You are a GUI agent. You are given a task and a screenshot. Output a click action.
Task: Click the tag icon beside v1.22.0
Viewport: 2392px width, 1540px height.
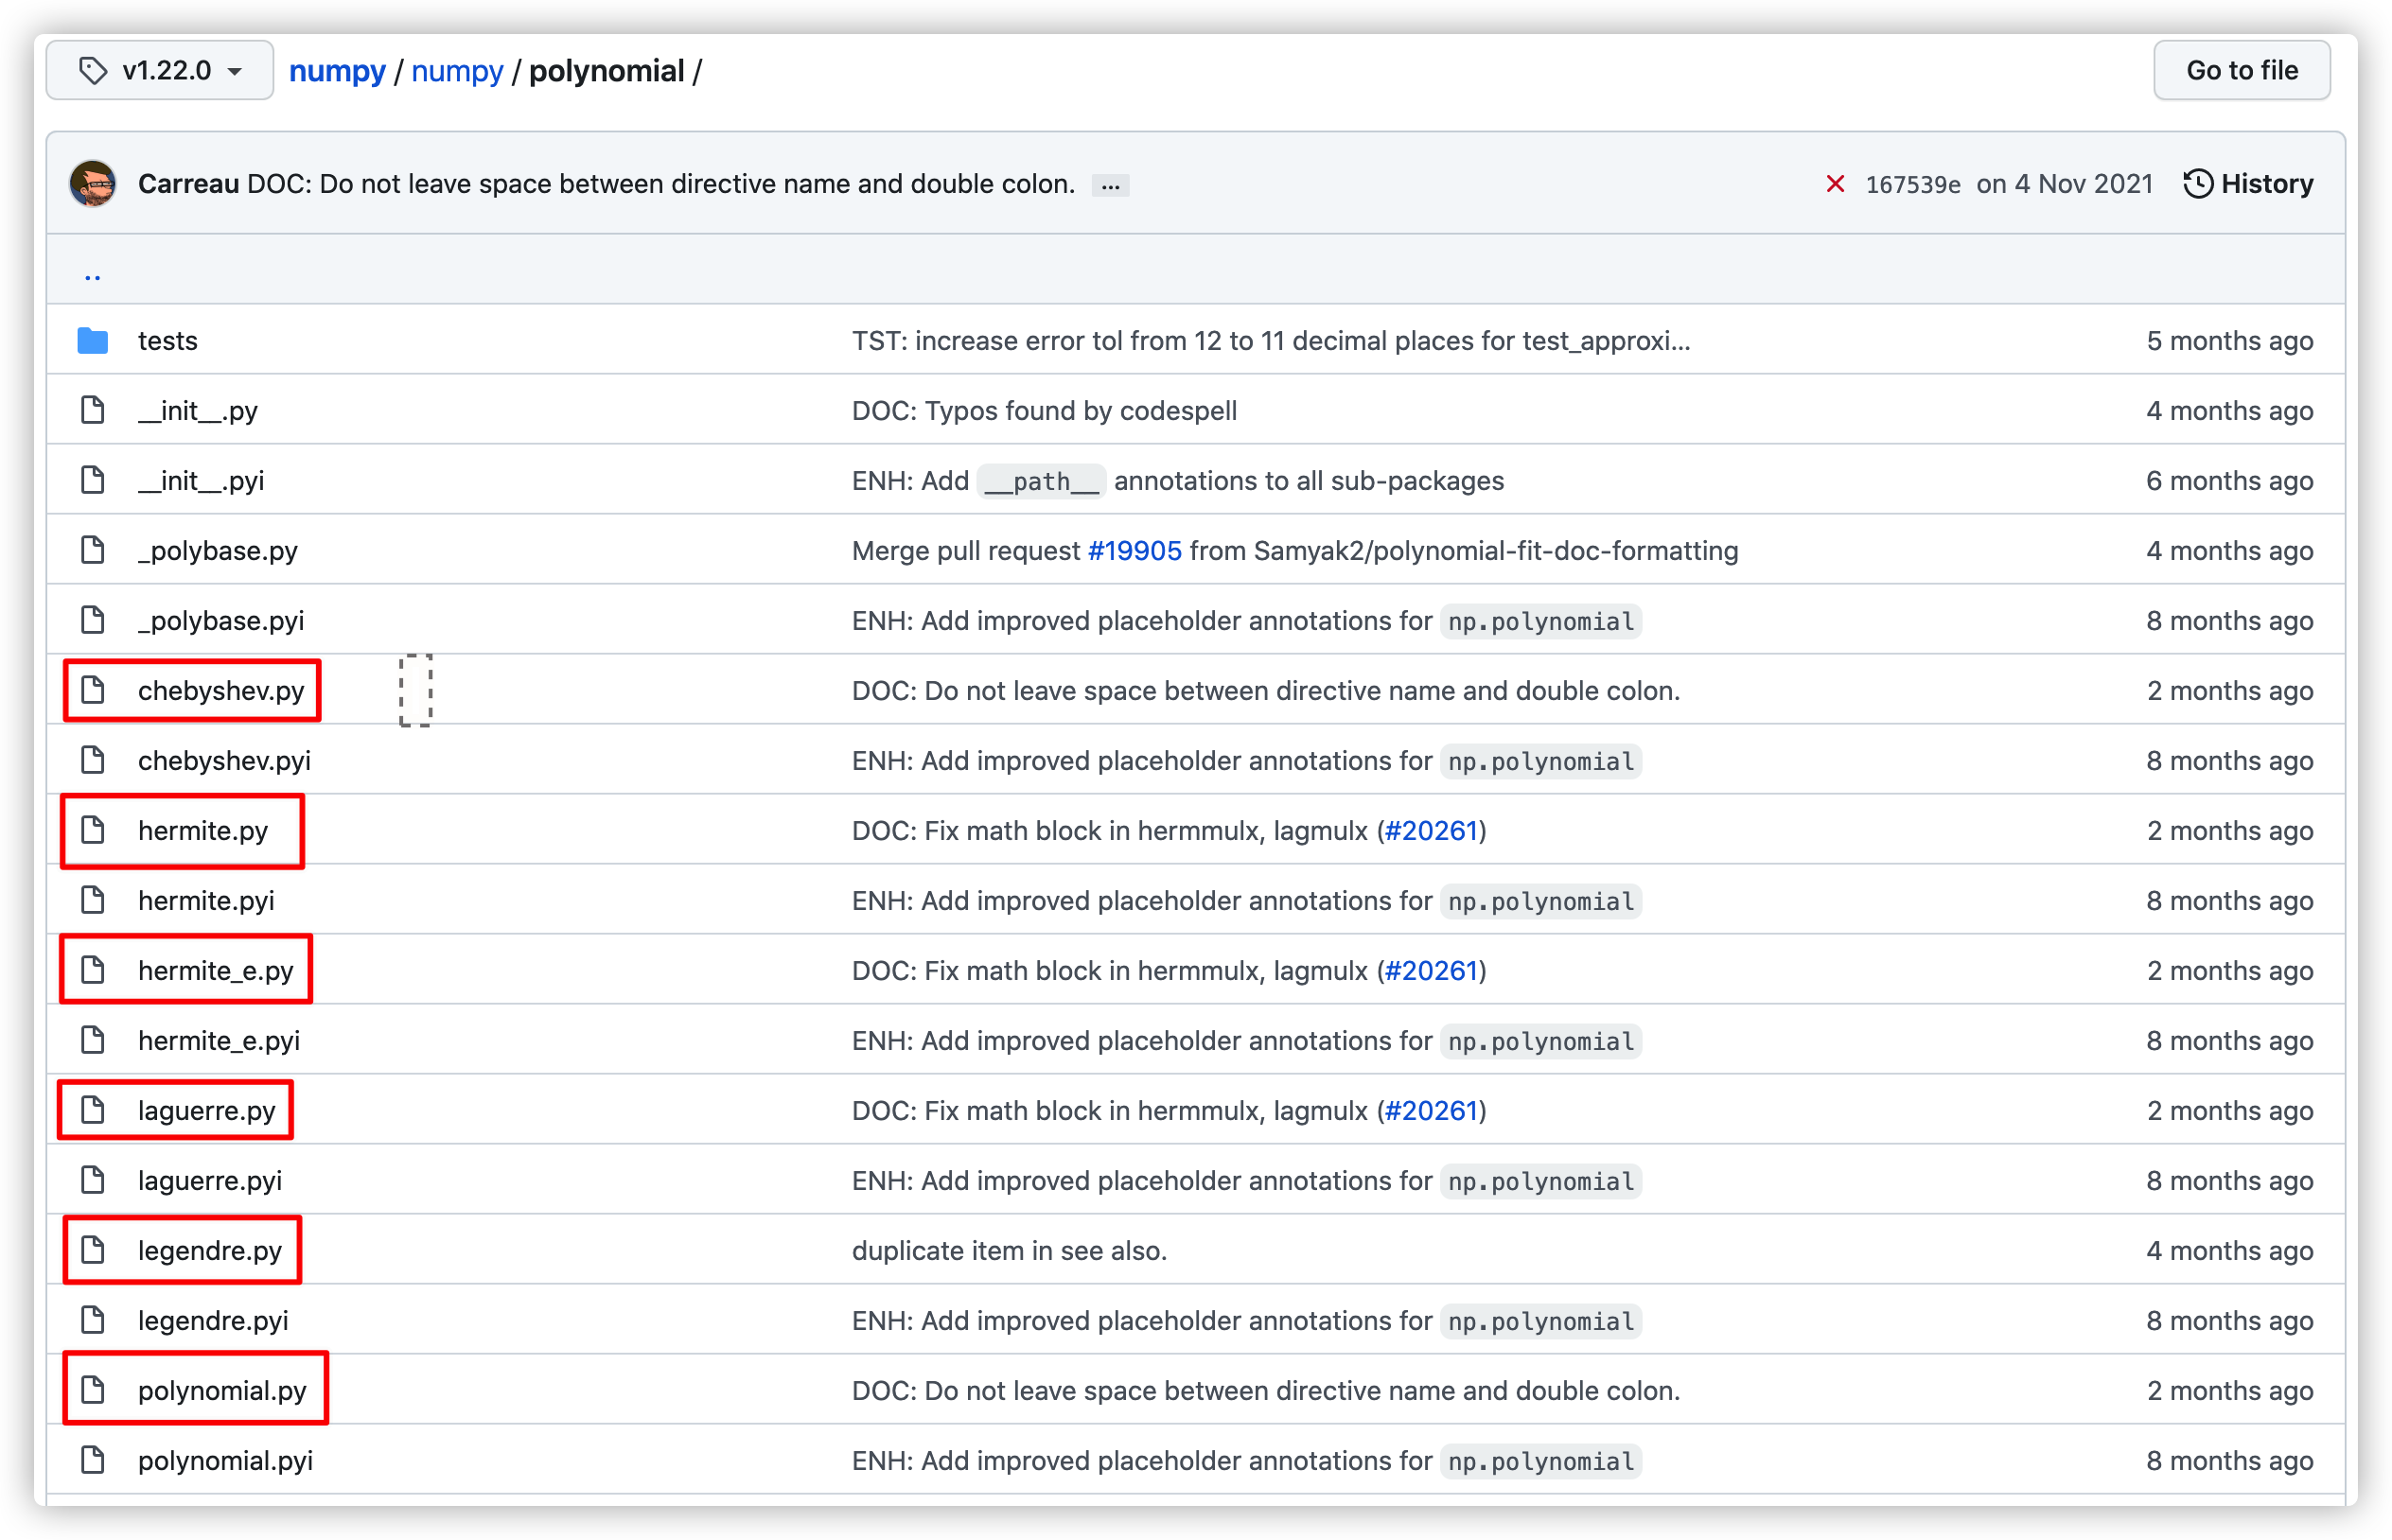tap(93, 71)
